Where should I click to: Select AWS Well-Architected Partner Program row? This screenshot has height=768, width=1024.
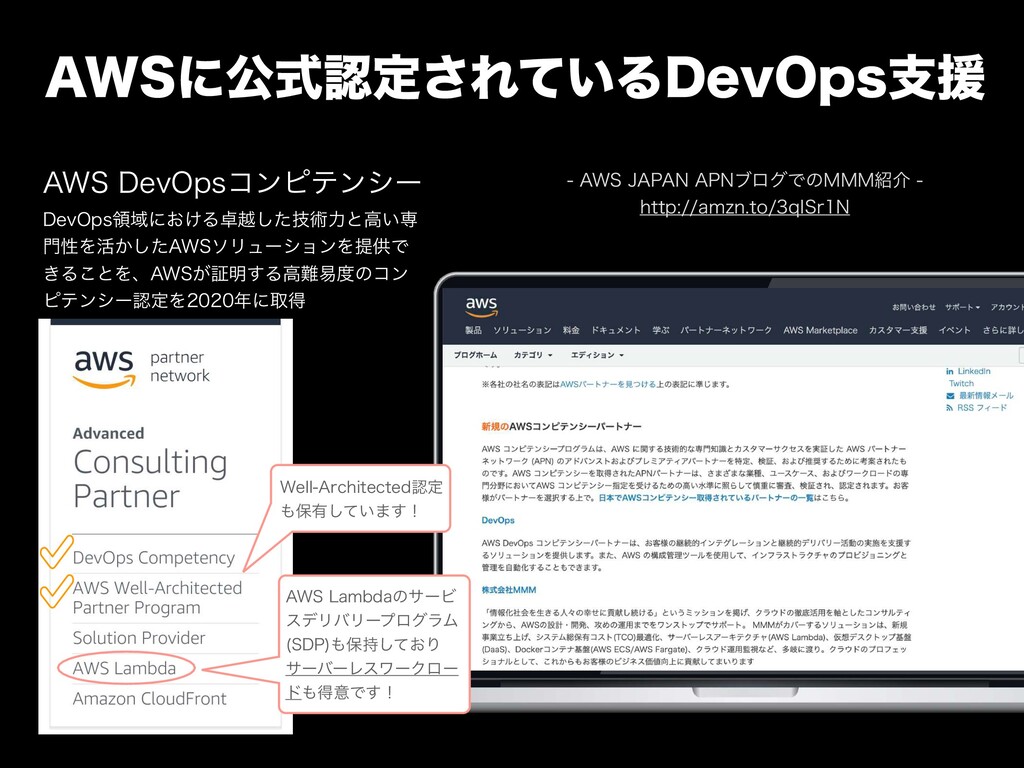pos(157,598)
